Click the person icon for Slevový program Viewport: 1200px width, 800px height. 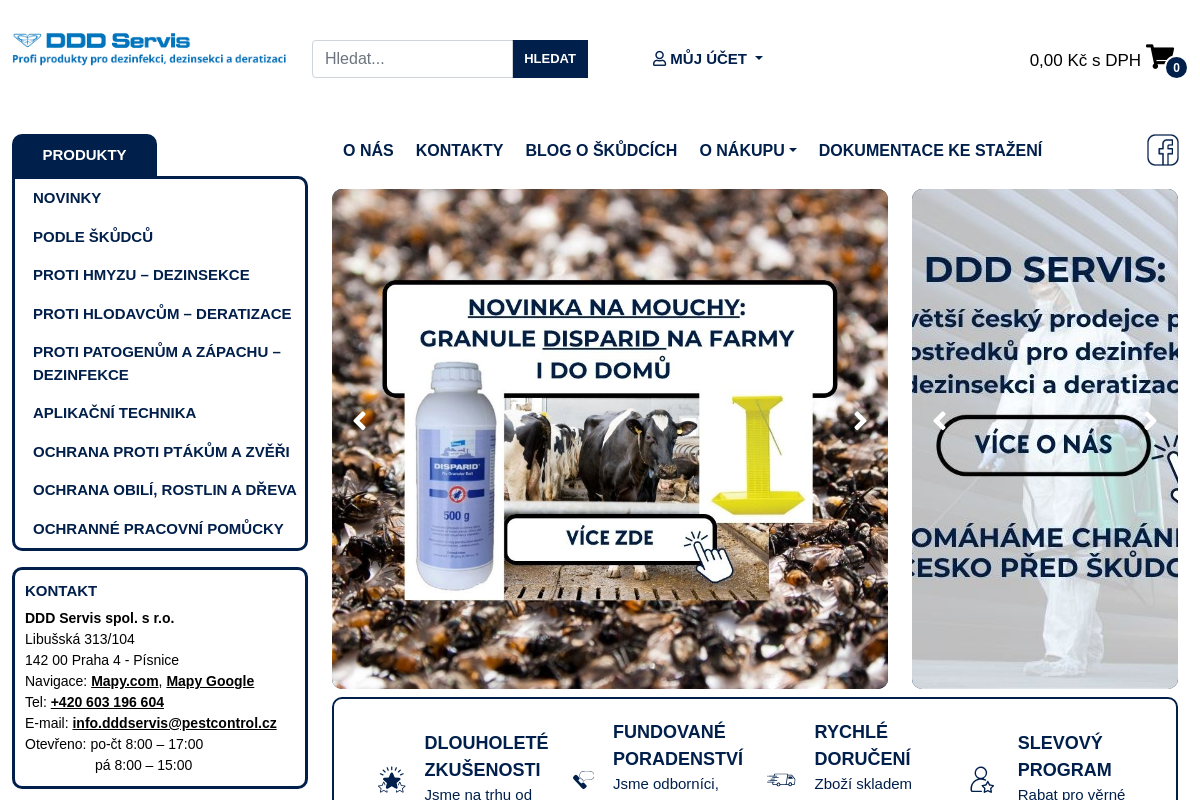click(x=981, y=779)
